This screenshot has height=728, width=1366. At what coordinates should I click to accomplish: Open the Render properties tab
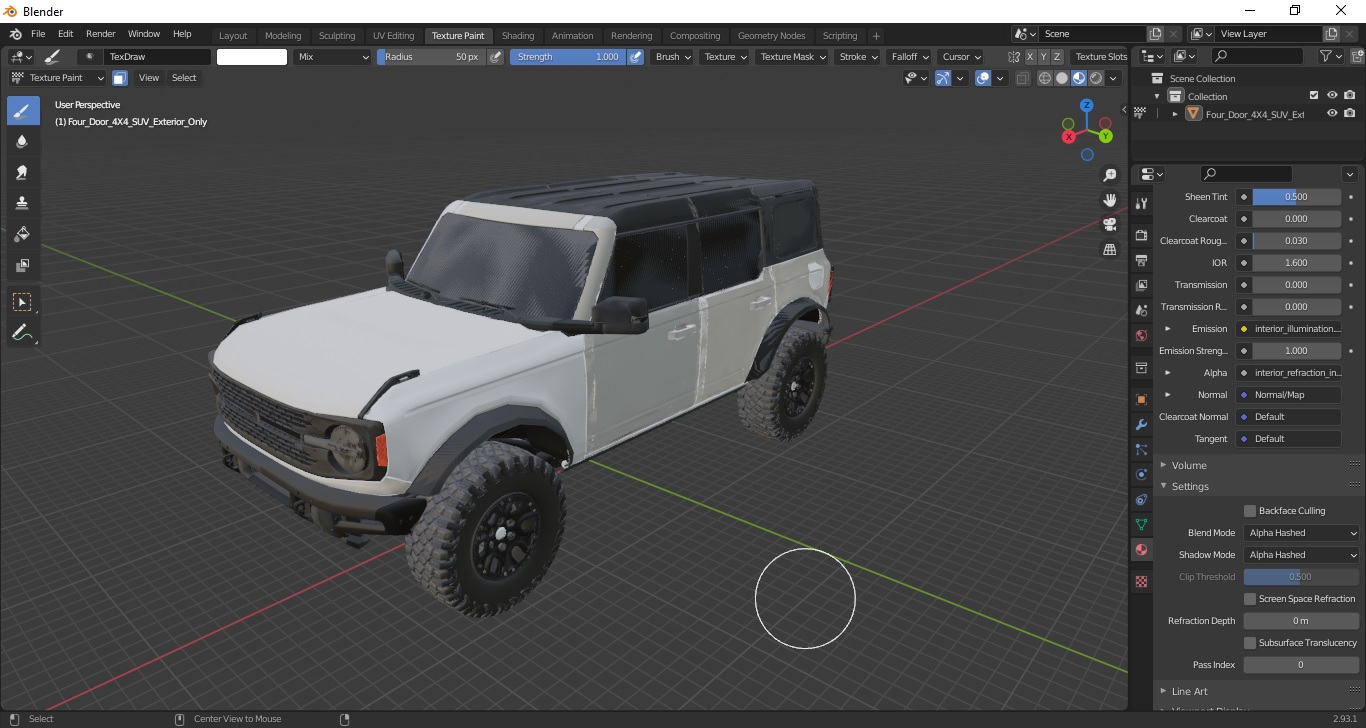[1142, 235]
